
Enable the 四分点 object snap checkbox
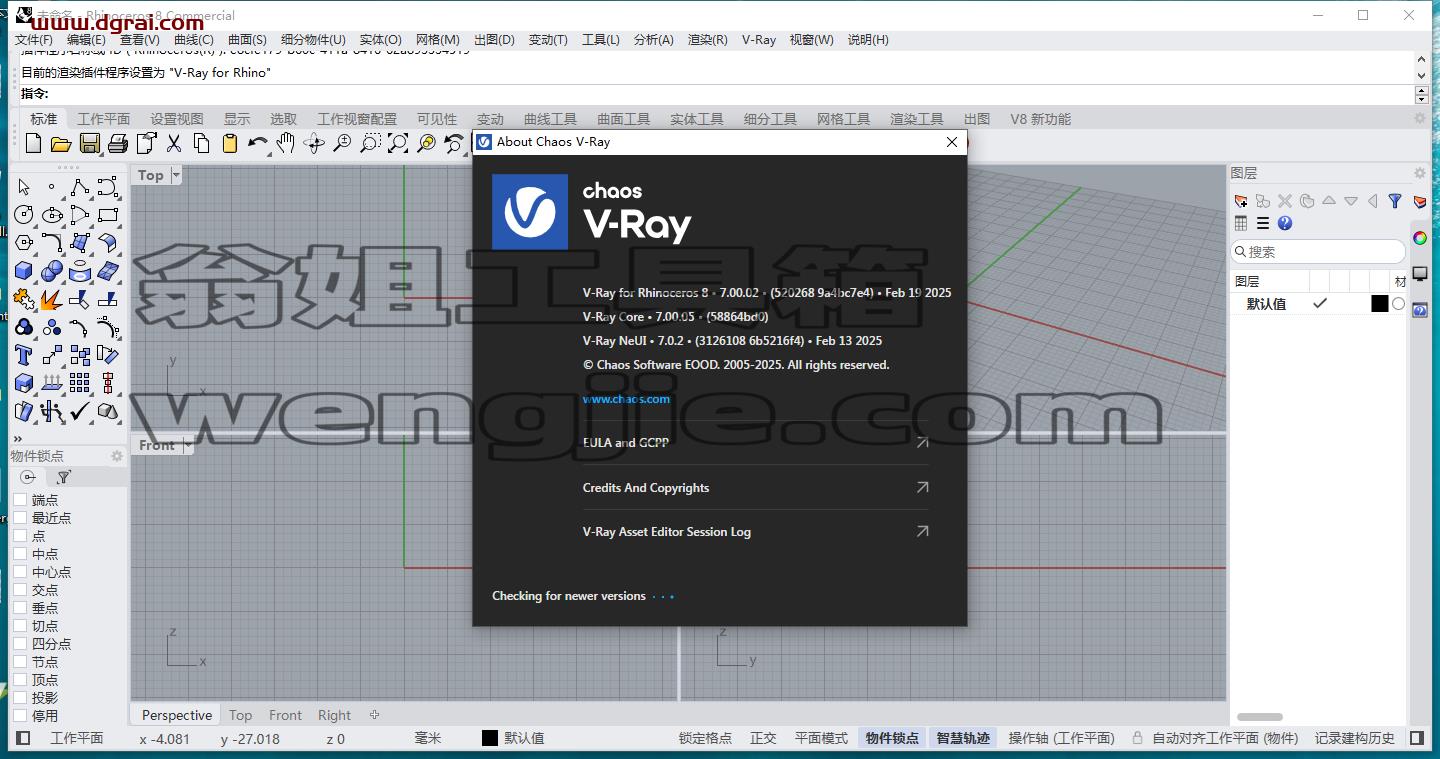coord(20,643)
